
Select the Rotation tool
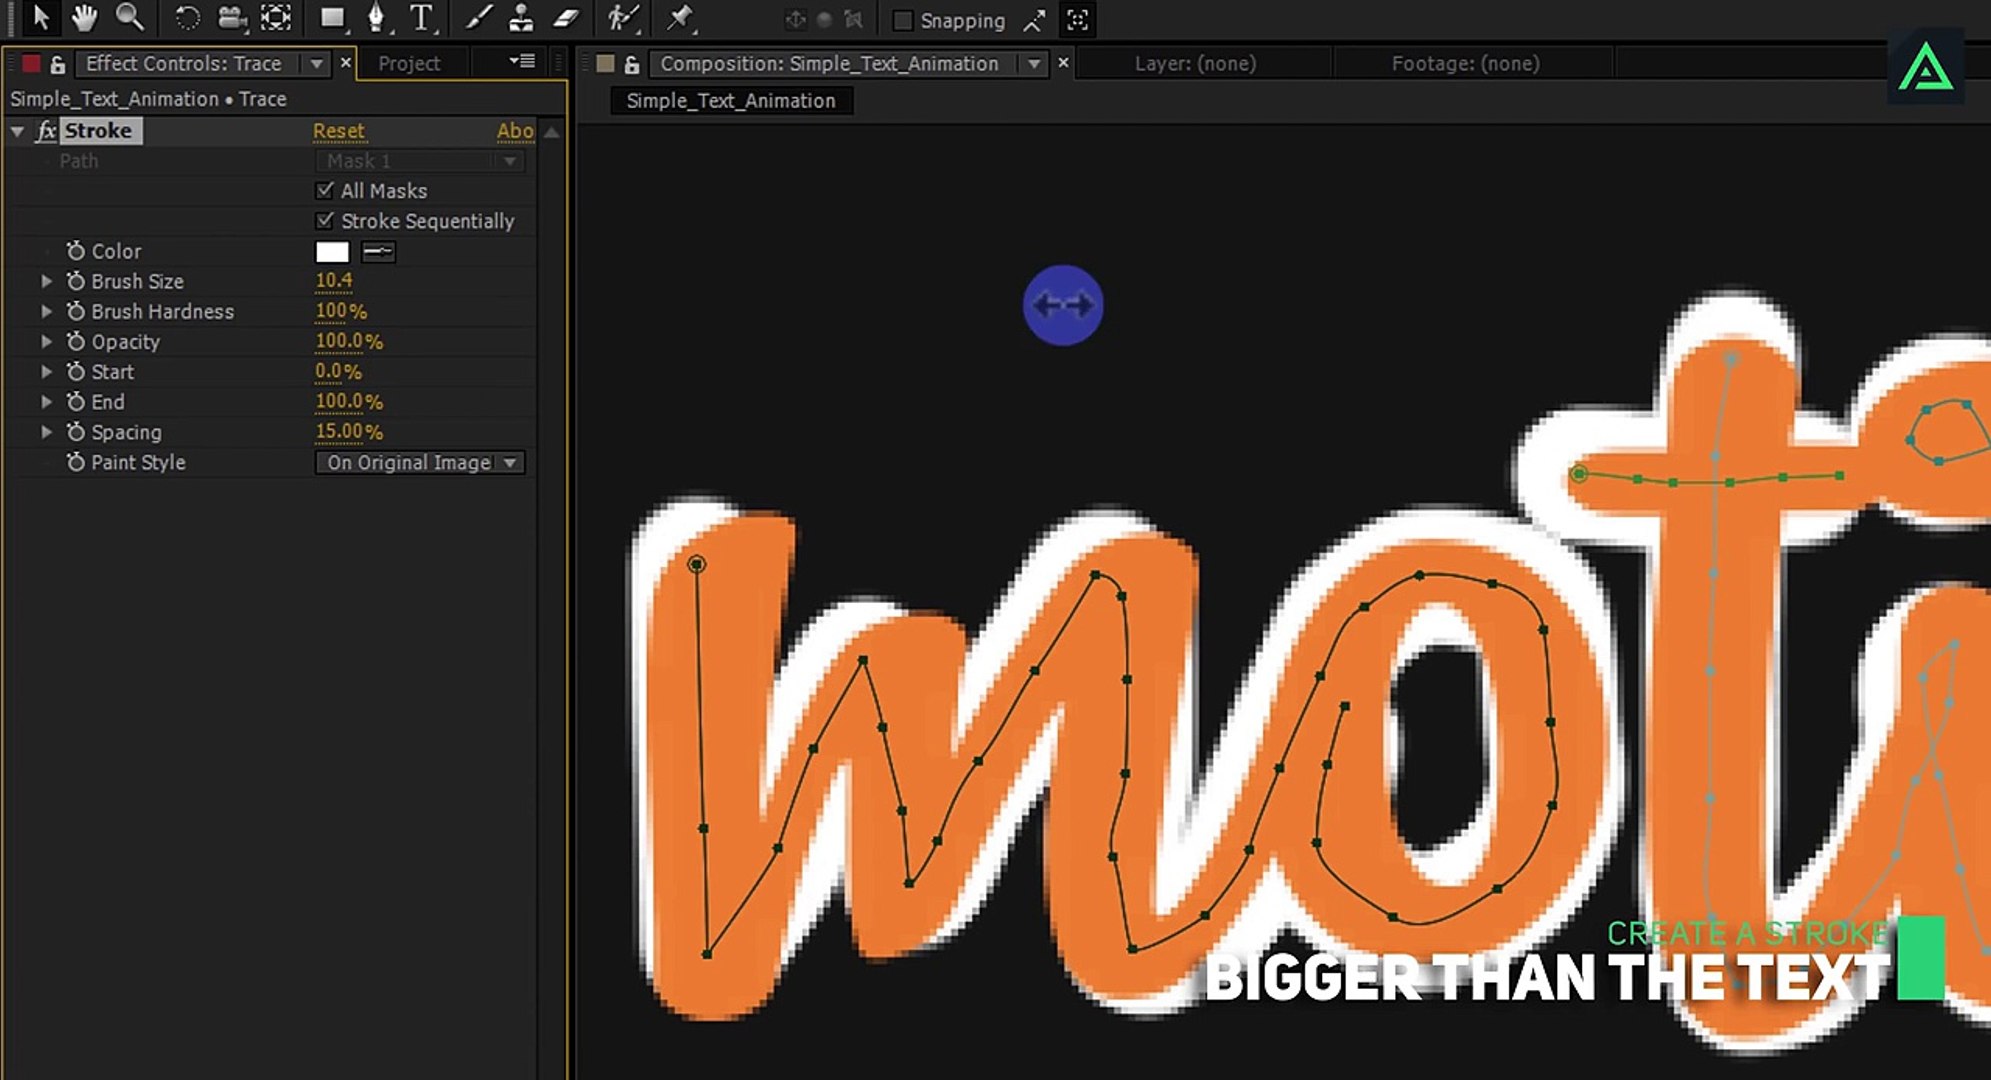pos(187,17)
